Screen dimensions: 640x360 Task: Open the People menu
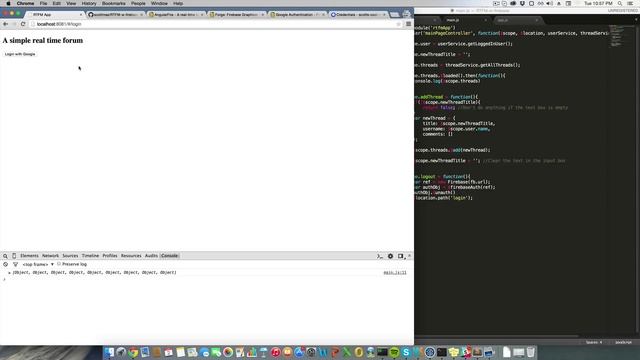tap(138, 3)
